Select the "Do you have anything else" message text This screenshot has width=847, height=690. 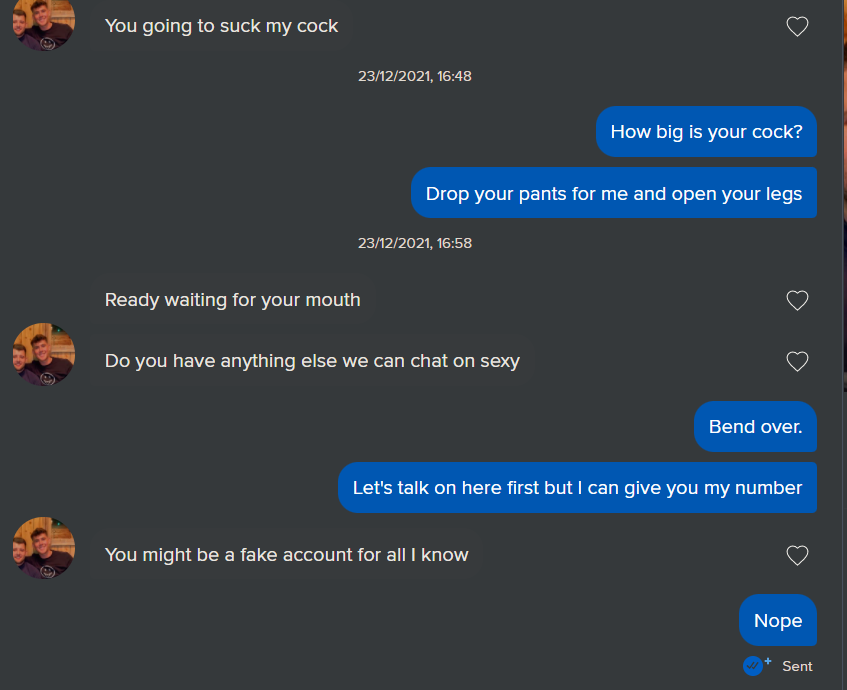(312, 361)
